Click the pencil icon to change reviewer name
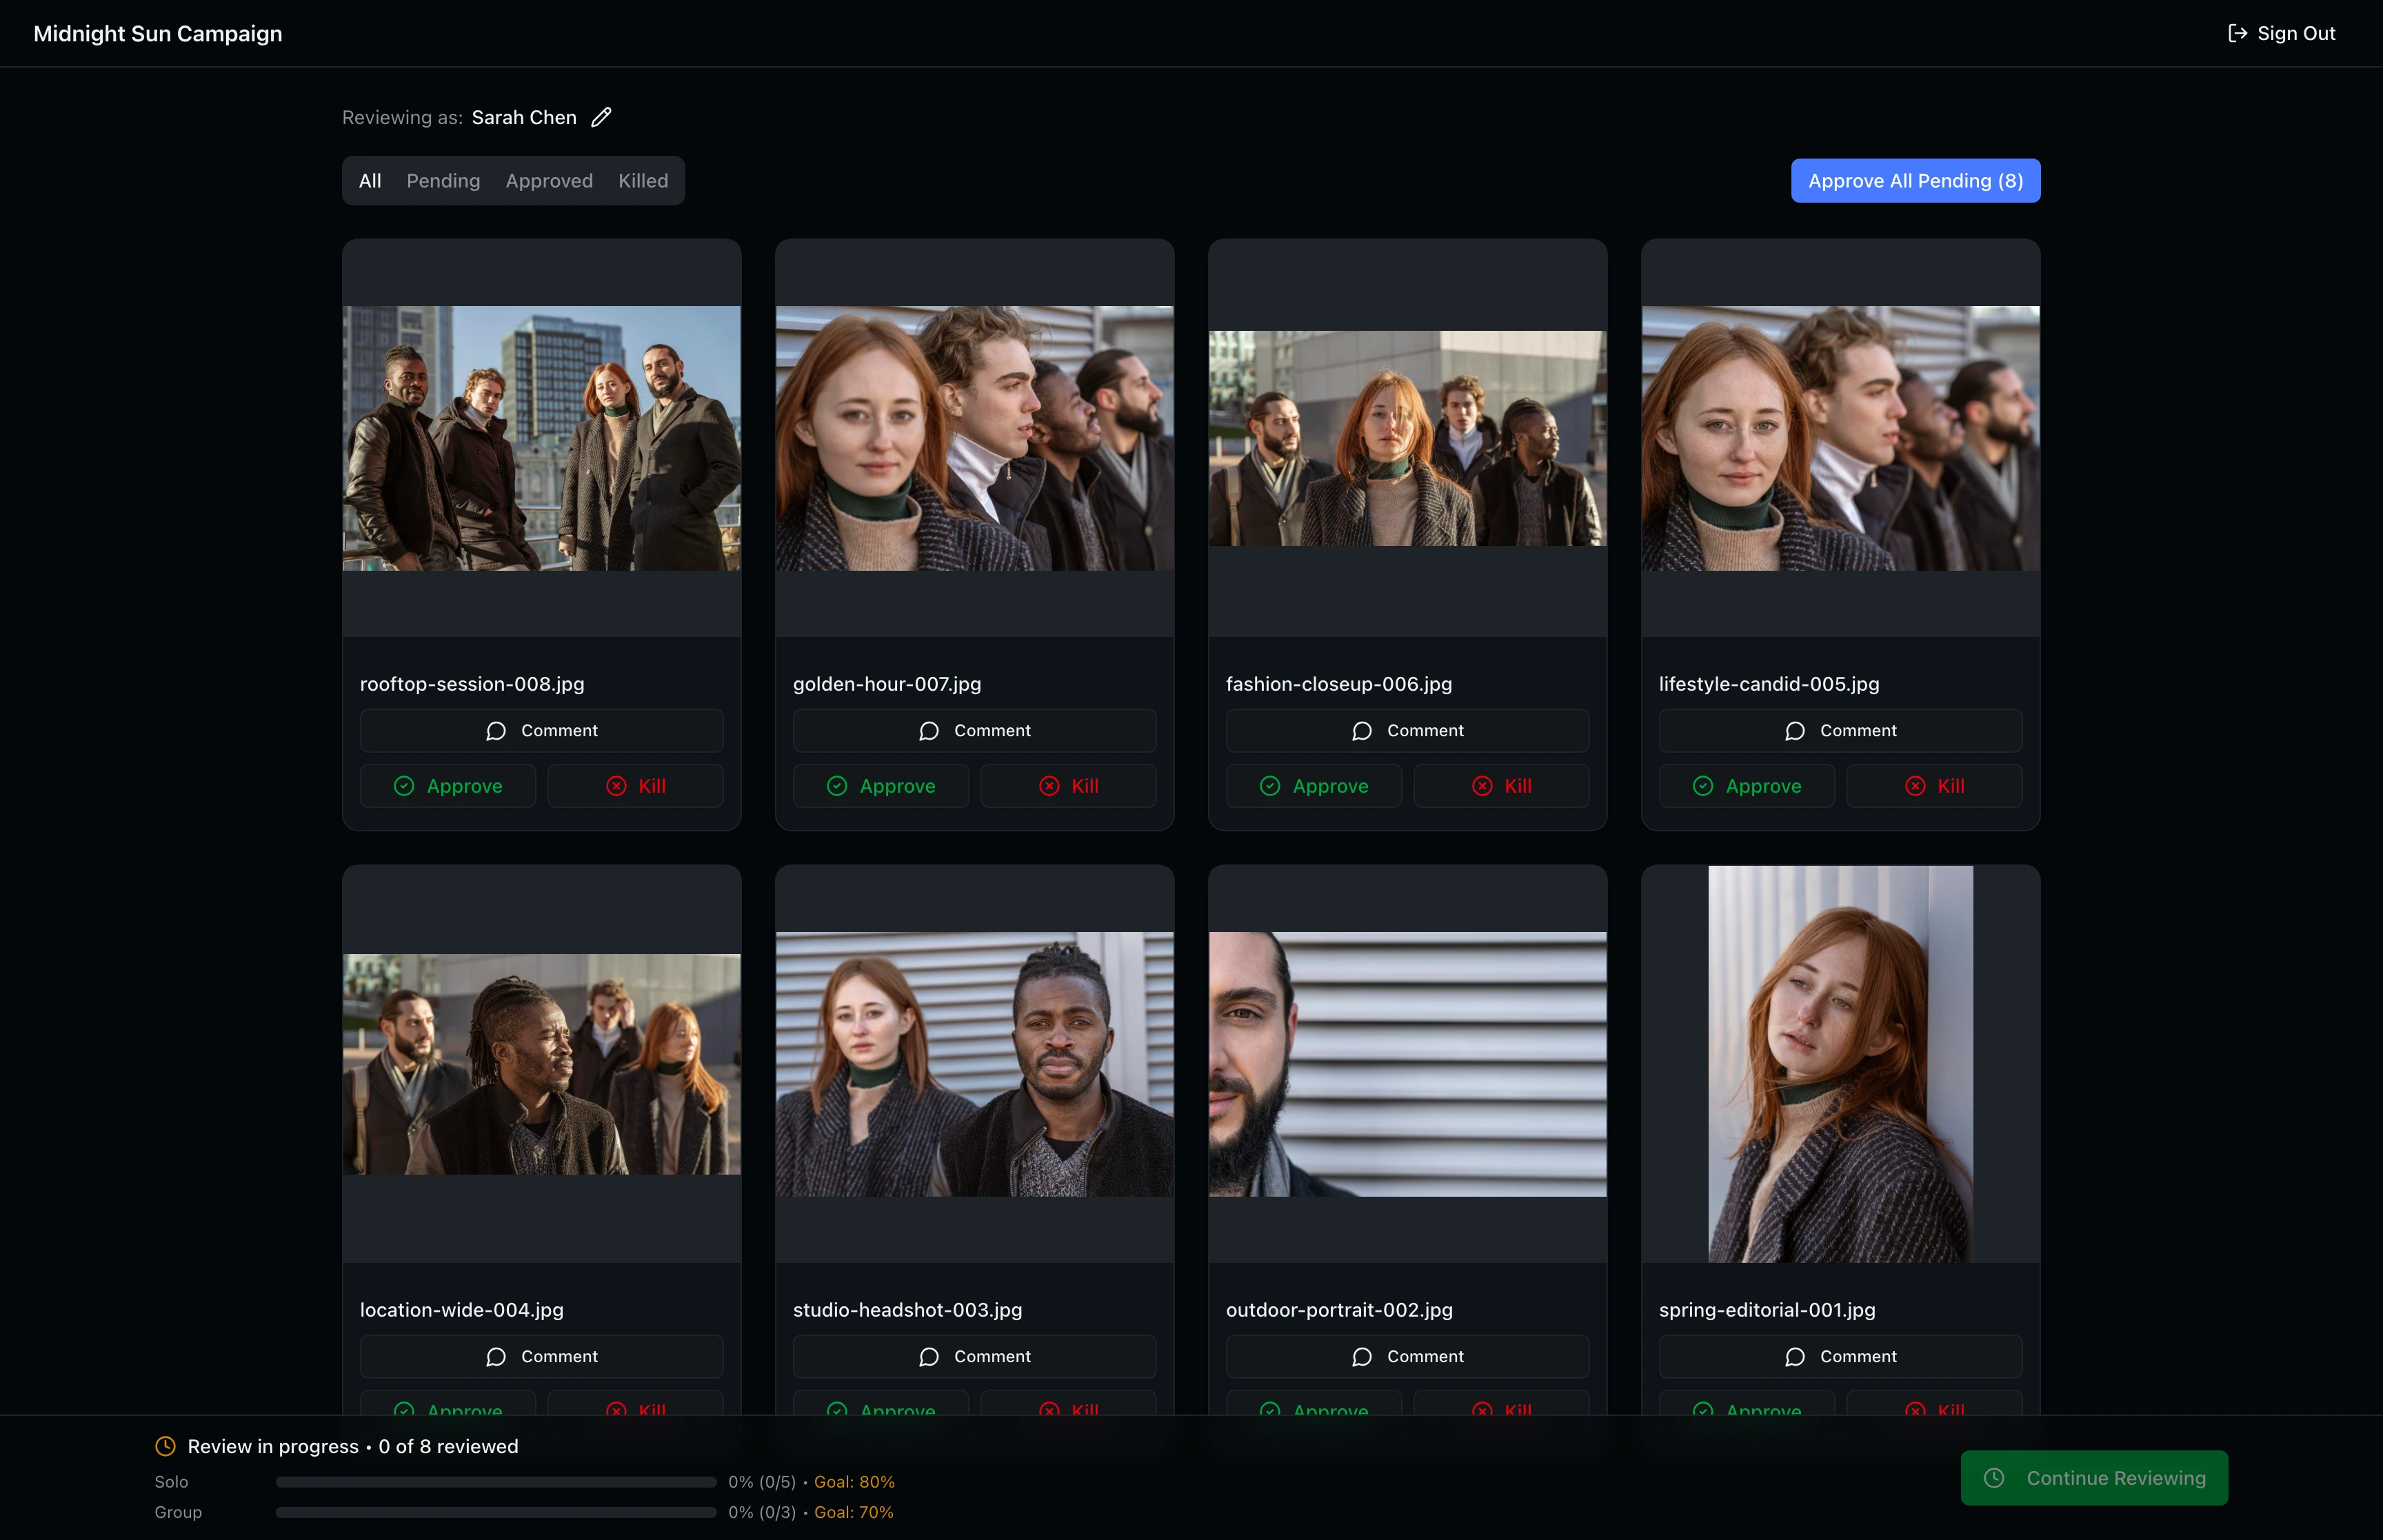 (x=601, y=117)
